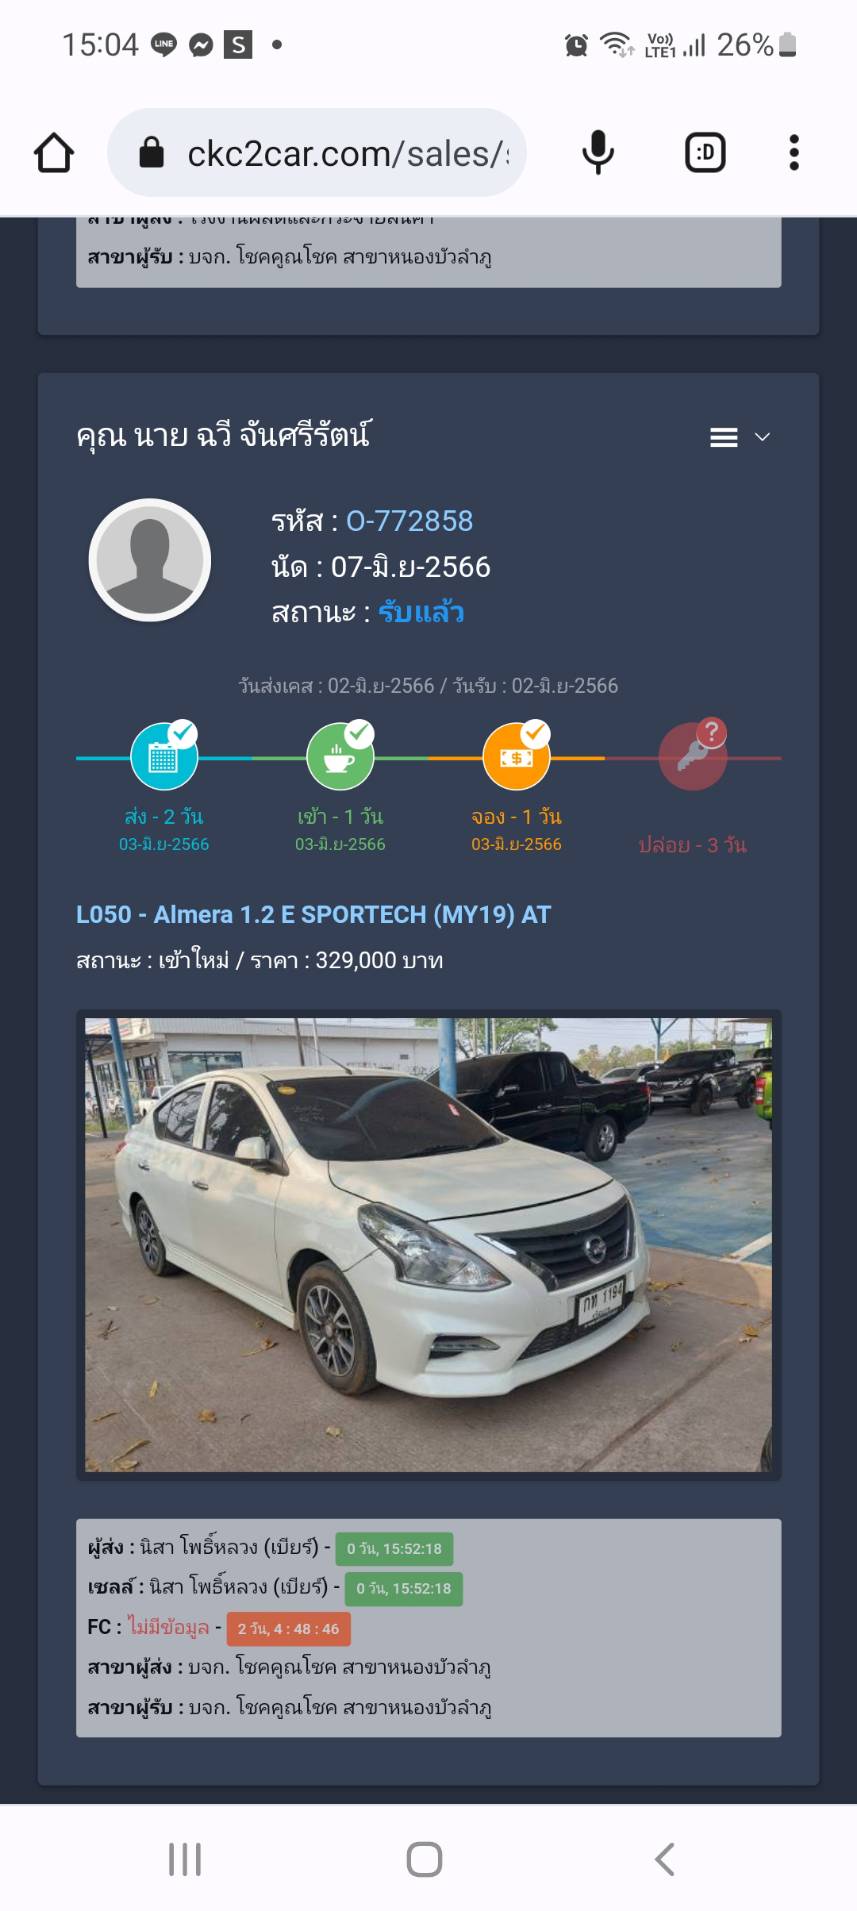Tap the customer profile avatar

tap(150, 560)
